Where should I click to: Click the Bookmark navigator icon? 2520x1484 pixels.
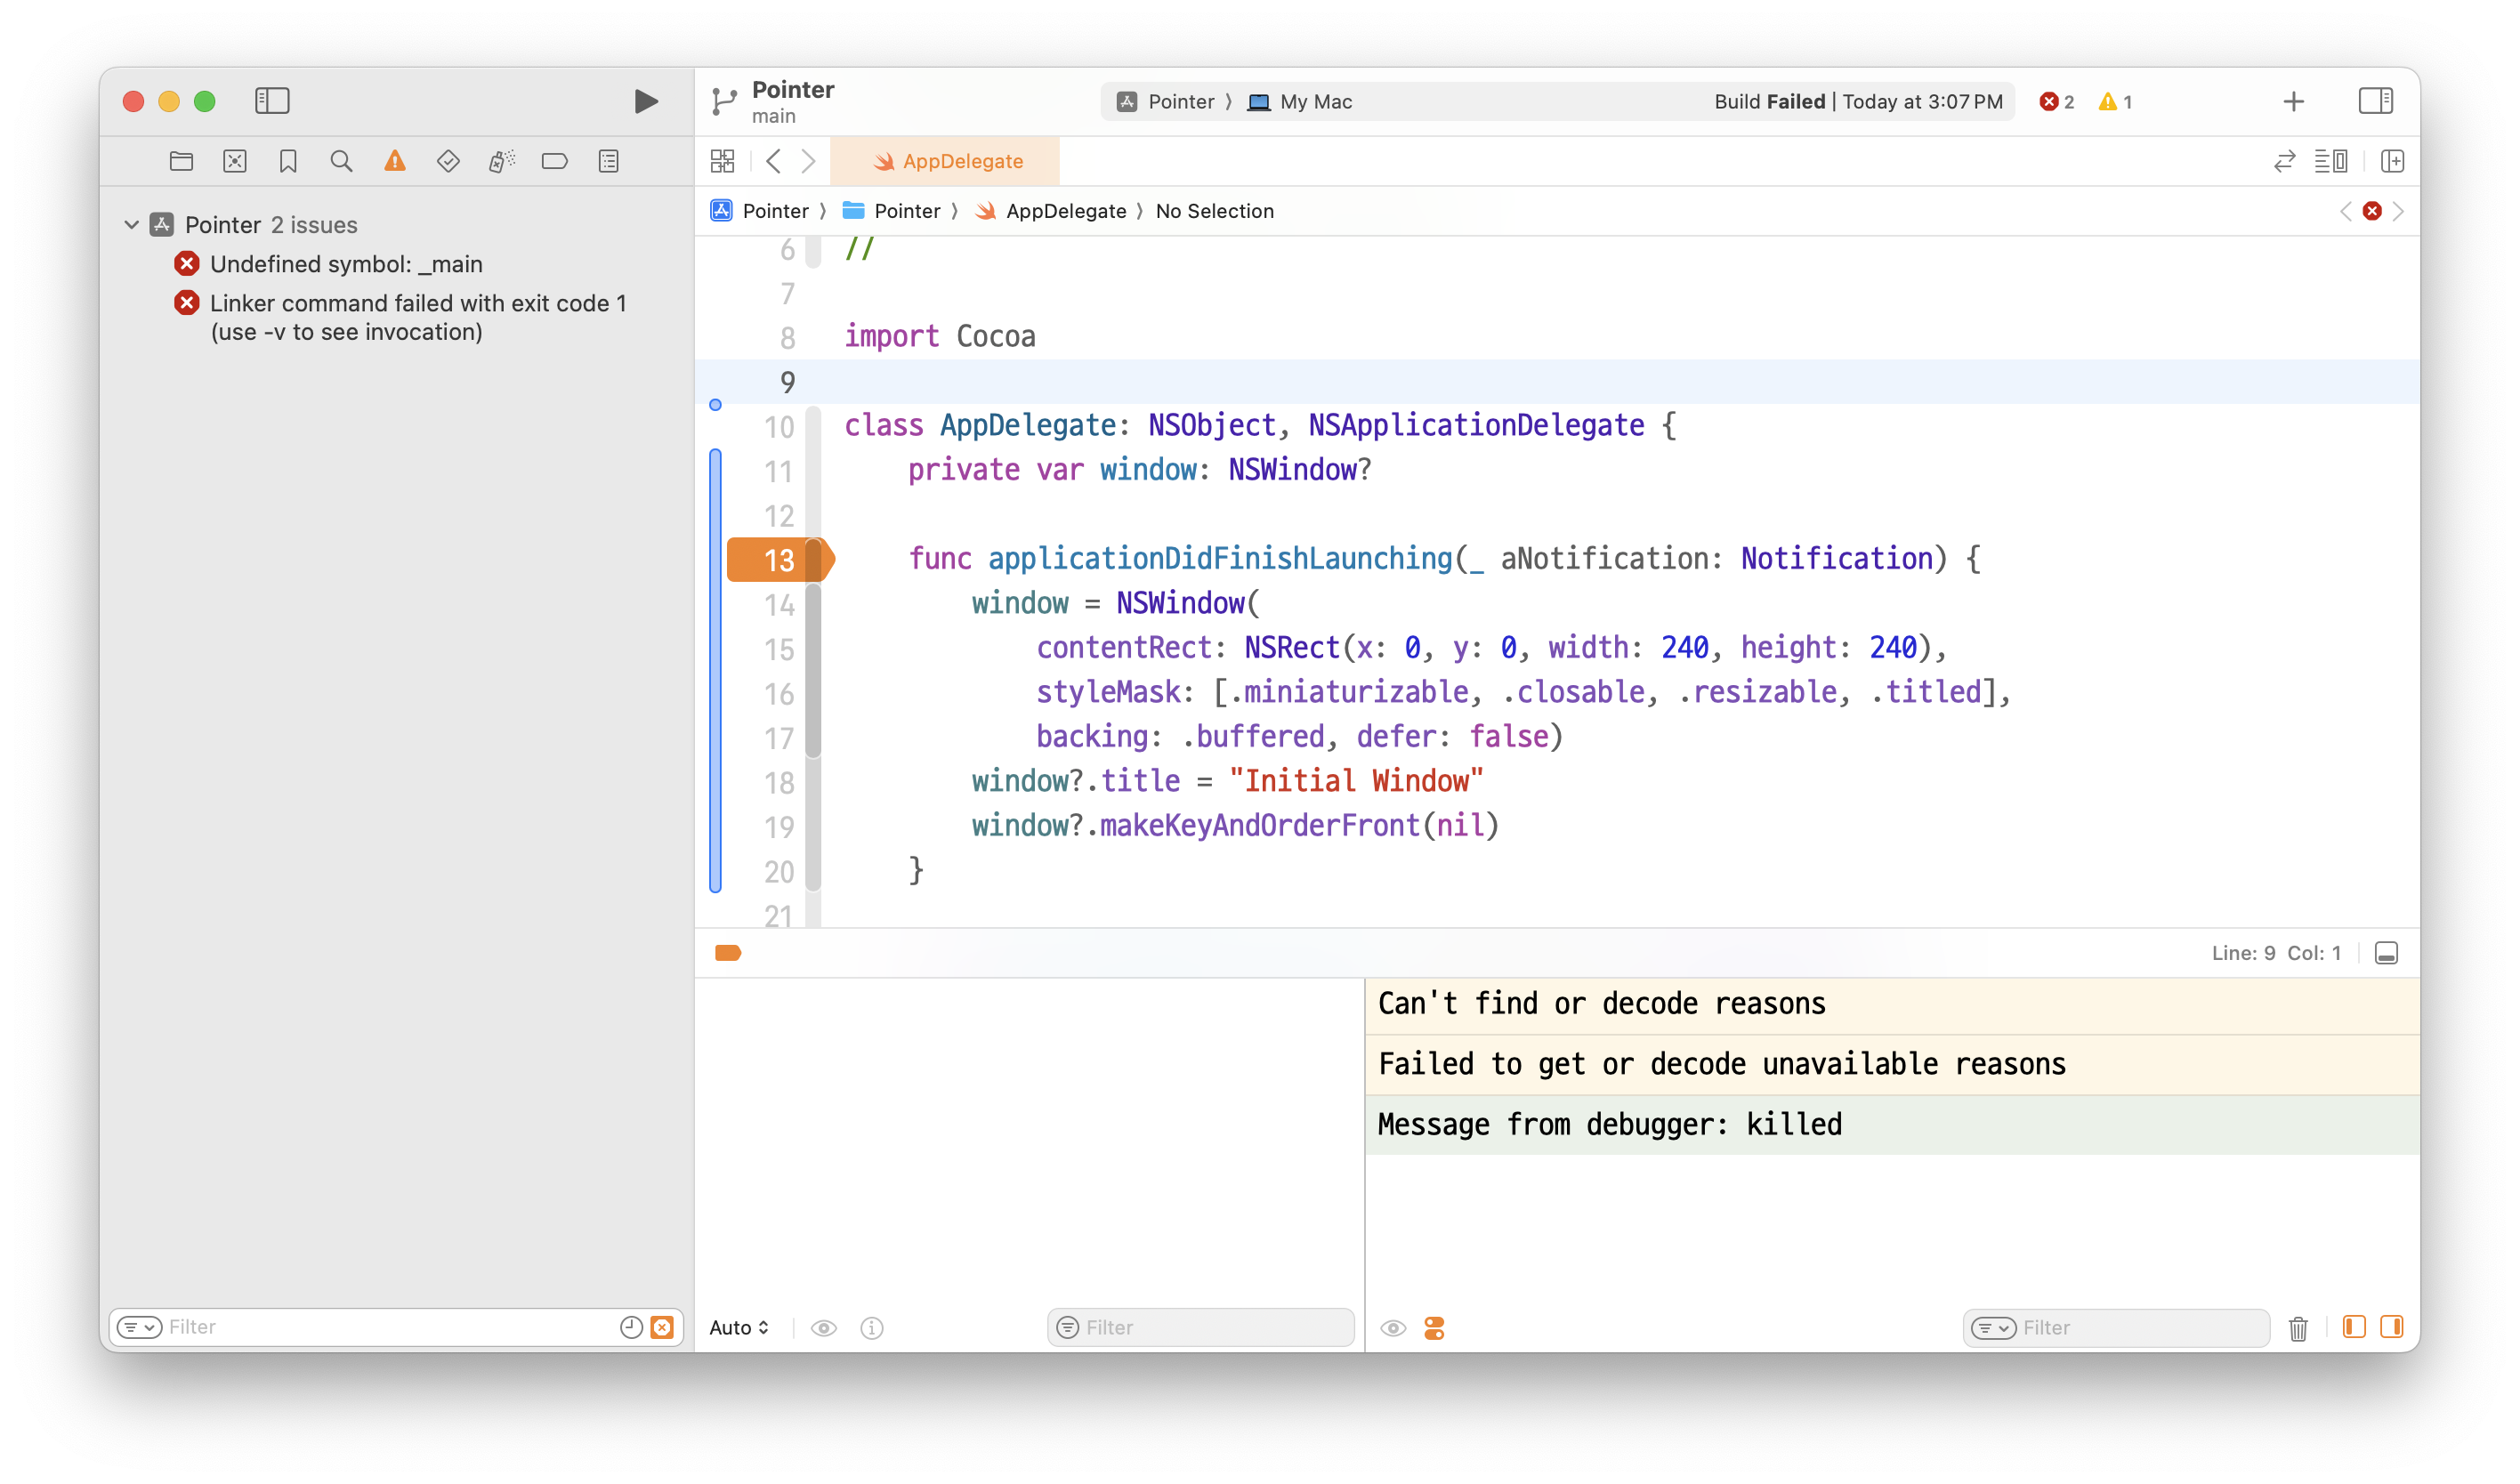[x=288, y=161]
